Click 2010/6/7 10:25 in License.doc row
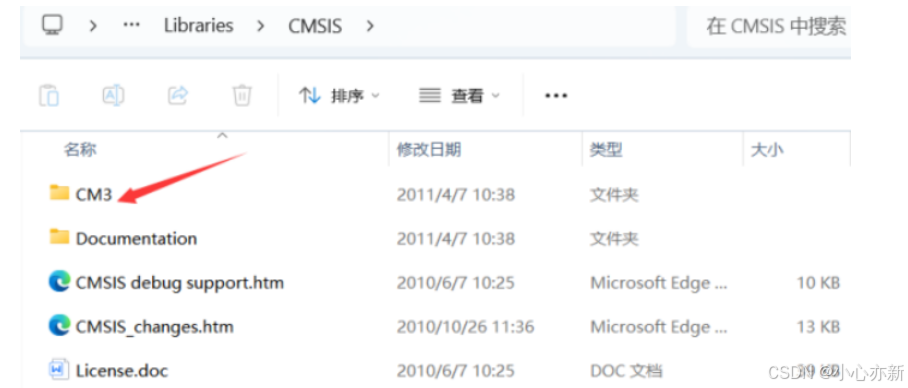 point(456,370)
